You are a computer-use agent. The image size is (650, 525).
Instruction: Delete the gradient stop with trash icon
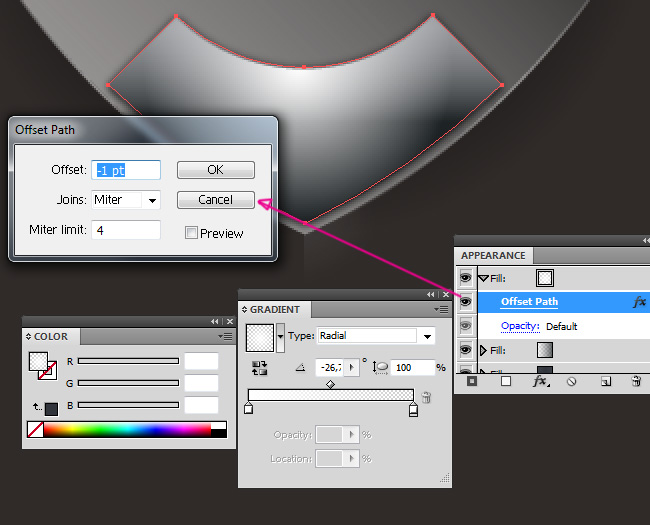[426, 398]
